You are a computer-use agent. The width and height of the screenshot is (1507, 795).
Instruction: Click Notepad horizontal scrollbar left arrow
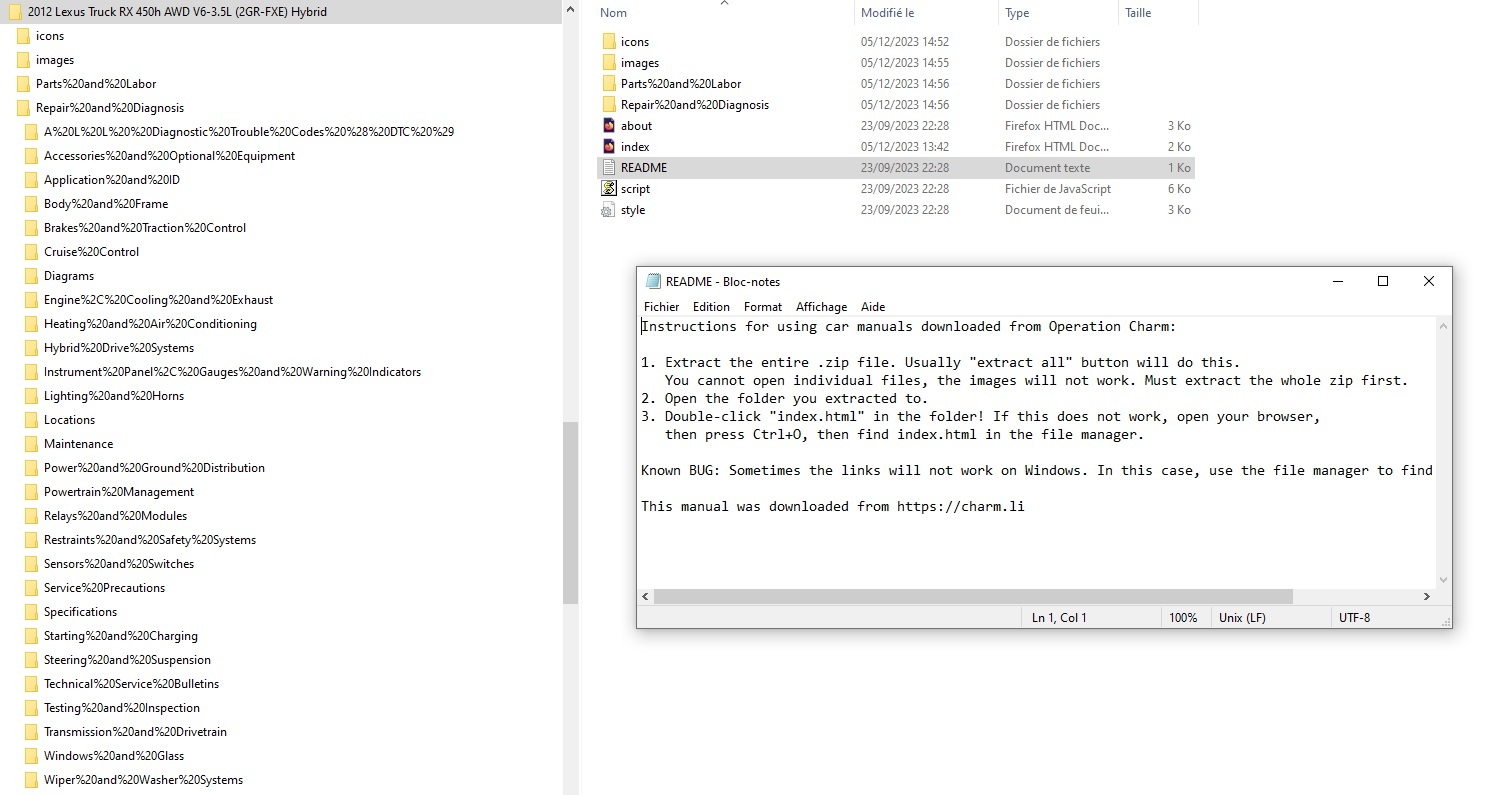pyautogui.click(x=646, y=596)
